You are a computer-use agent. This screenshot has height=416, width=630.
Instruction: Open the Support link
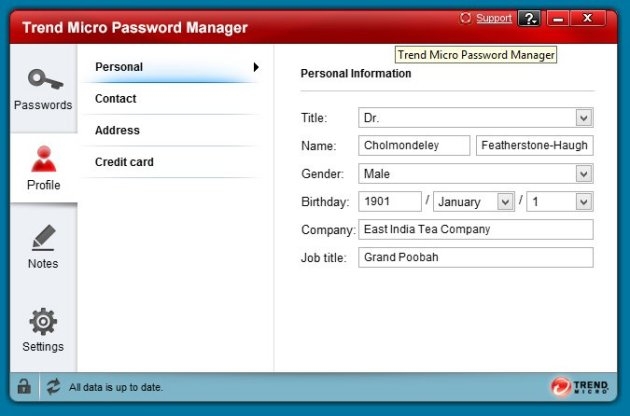tap(494, 18)
